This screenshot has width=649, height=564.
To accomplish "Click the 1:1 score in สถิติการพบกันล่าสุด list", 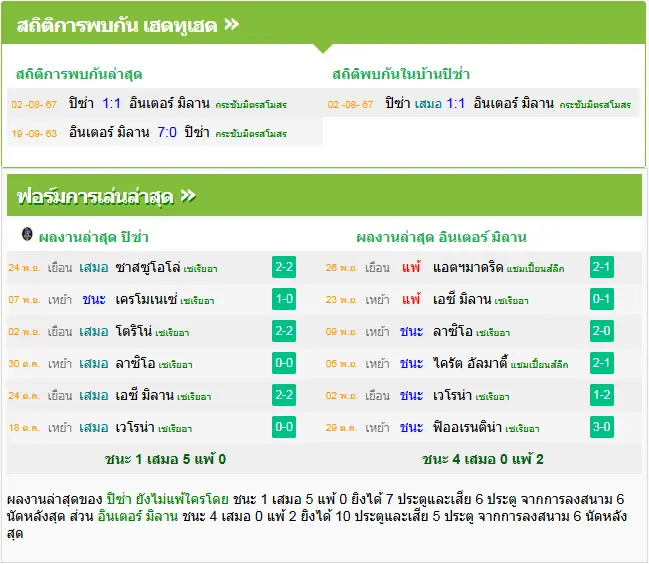I will point(111,103).
